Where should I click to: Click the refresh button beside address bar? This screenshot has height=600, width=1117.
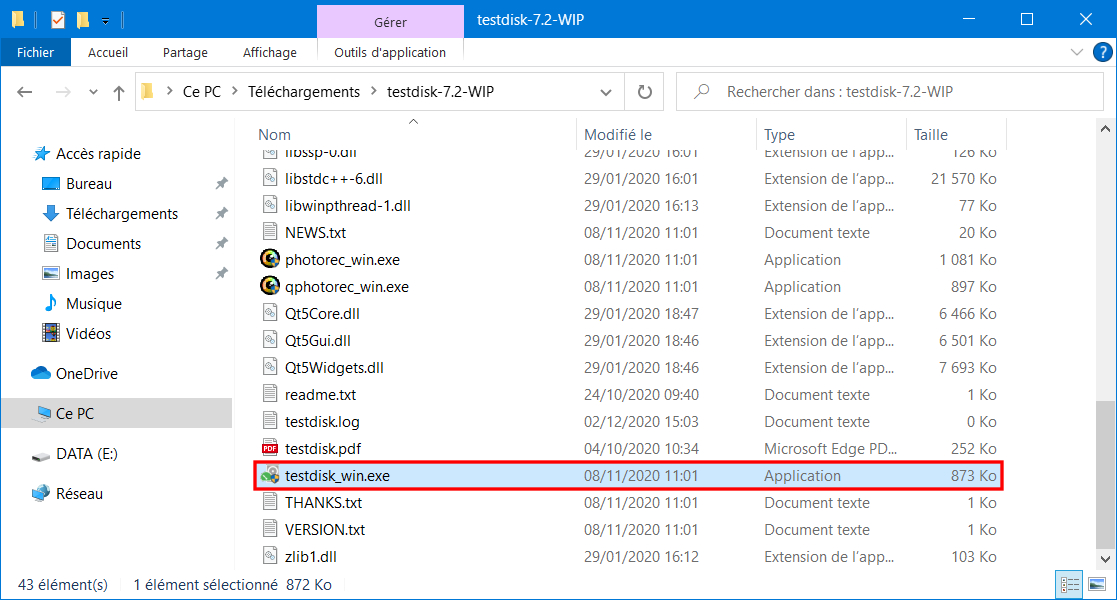[x=645, y=92]
